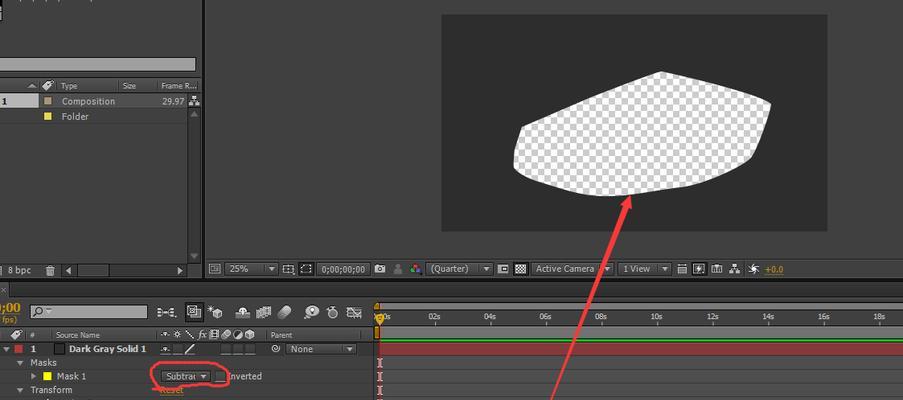
Task: Open the 25% magnification dropdown
Action: [x=252, y=269]
